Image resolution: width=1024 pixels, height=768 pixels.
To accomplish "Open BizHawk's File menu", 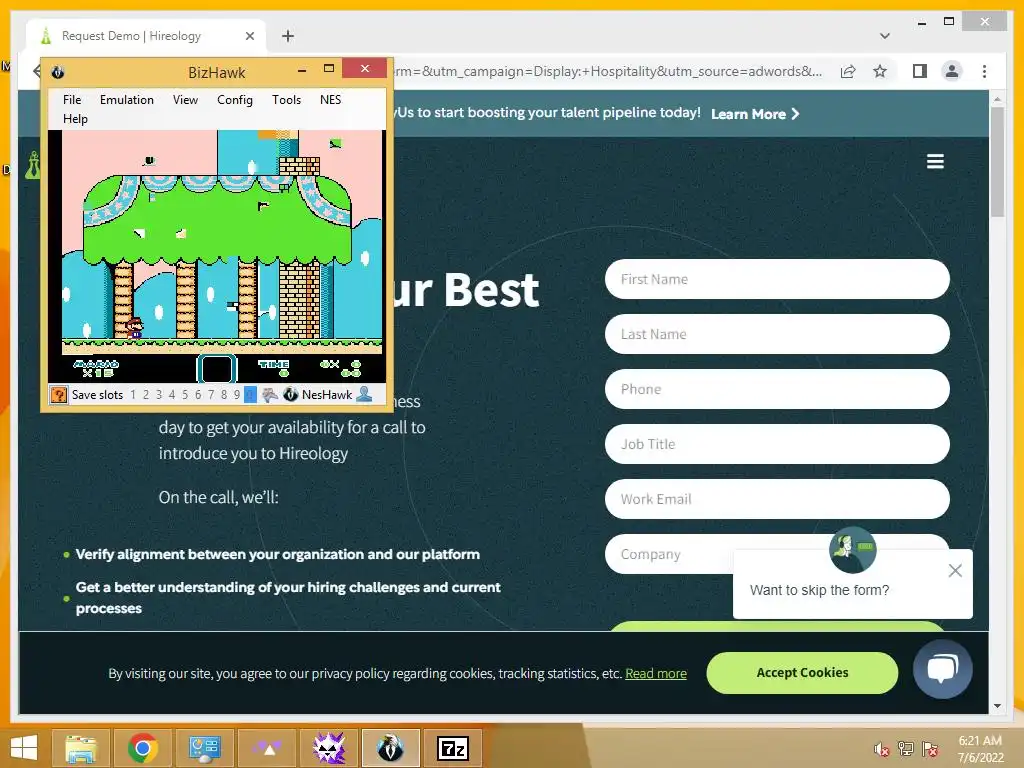I will click(72, 100).
